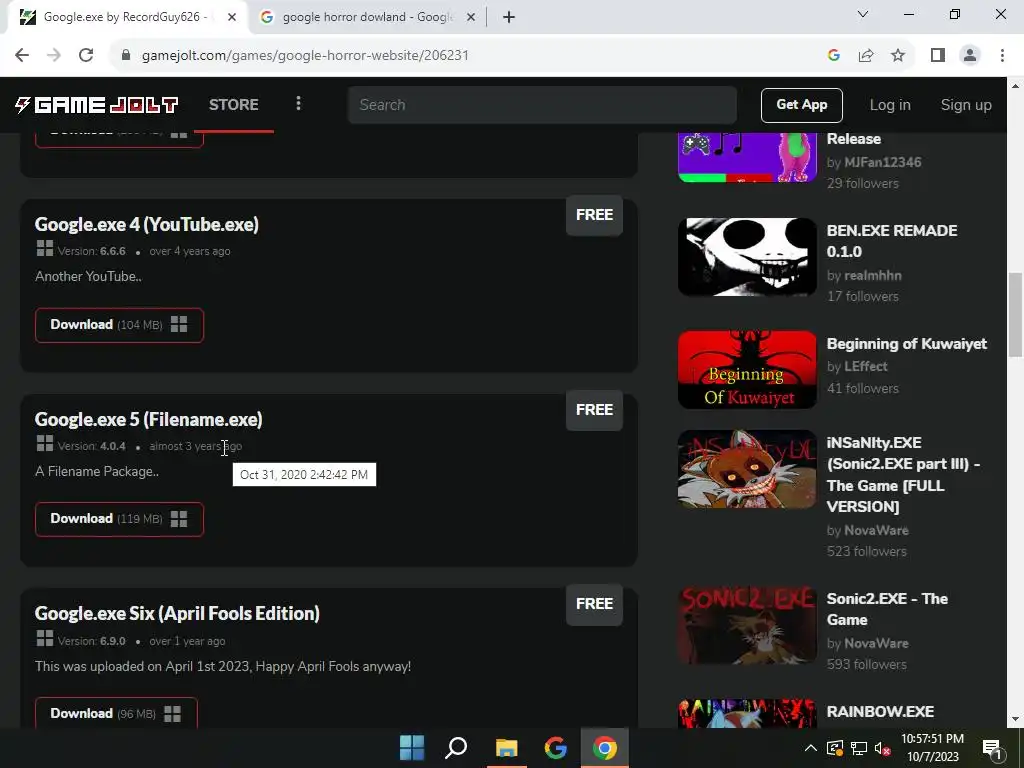
Task: Go back to the previous page
Action: [x=22, y=56]
